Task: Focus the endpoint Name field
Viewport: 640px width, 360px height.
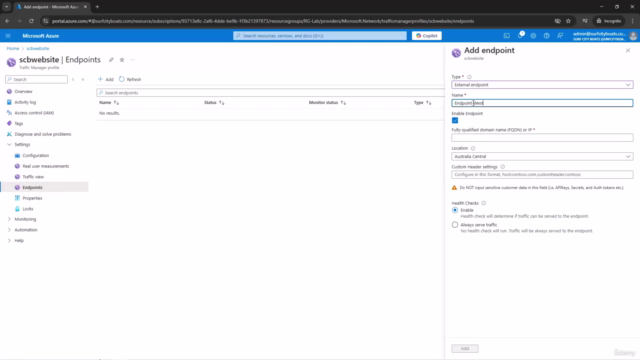Action: click(542, 103)
